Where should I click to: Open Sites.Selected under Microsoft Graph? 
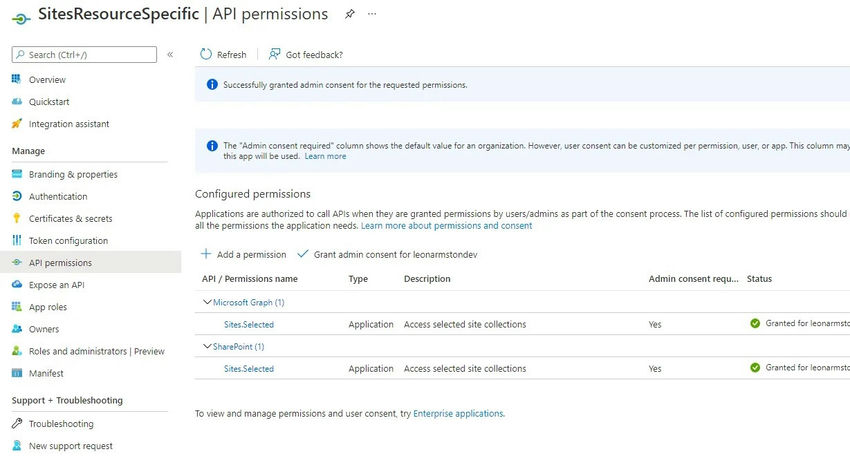tap(249, 324)
